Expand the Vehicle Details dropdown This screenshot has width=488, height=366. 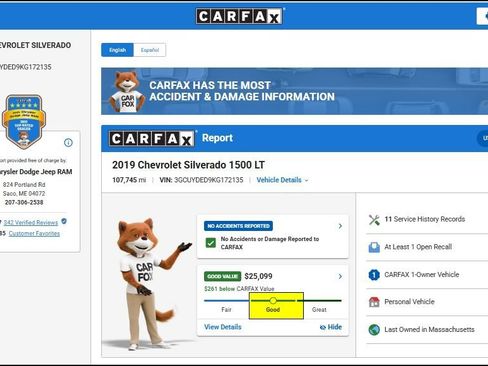point(282,180)
